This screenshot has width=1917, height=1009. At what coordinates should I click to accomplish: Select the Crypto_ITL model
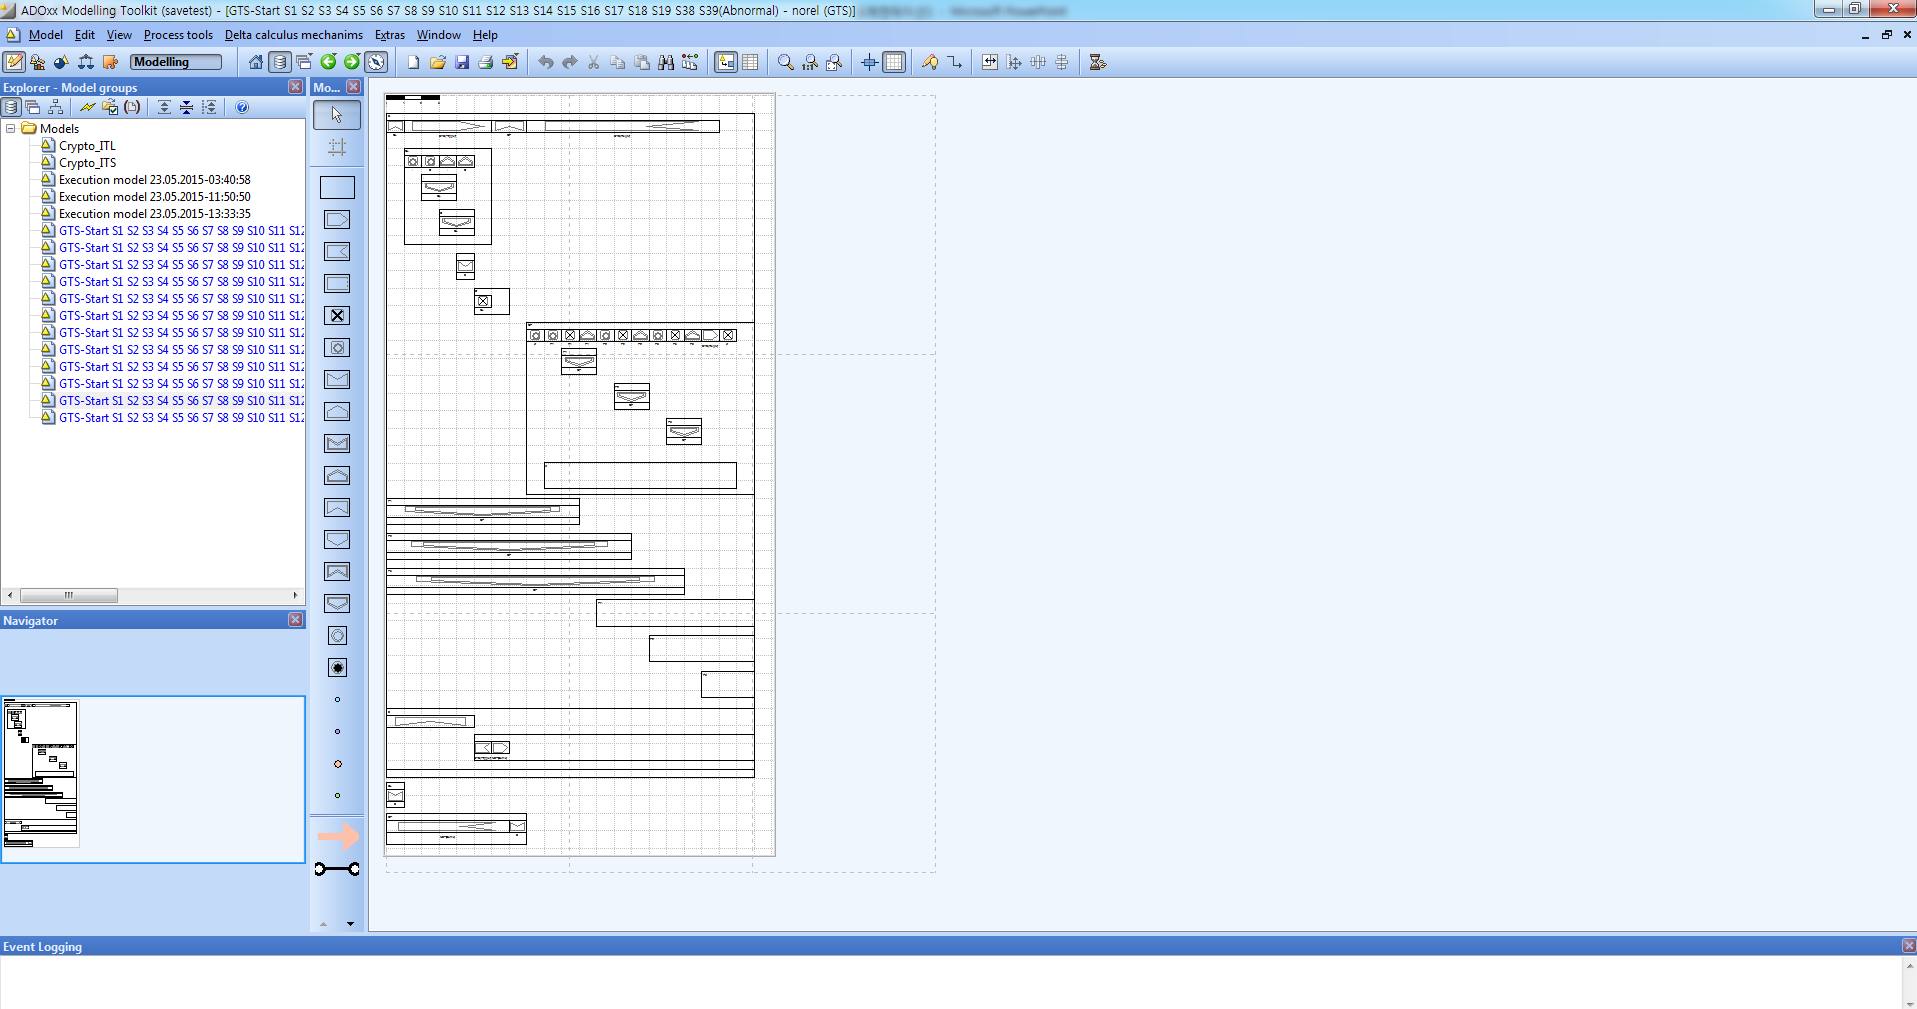tap(87, 146)
